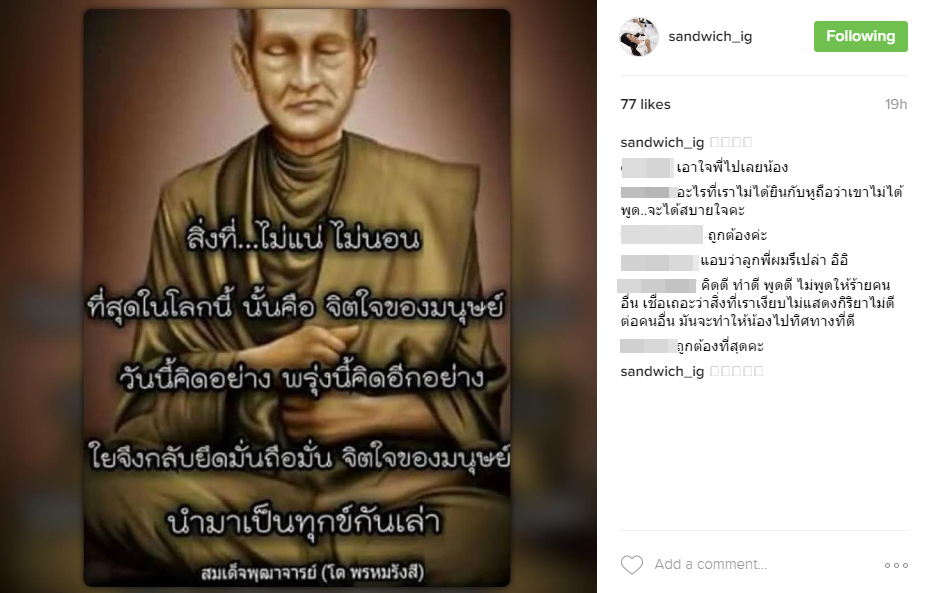Open blurred commenter before อะไรที่เราไม่ได้ยิน

pos(648,193)
